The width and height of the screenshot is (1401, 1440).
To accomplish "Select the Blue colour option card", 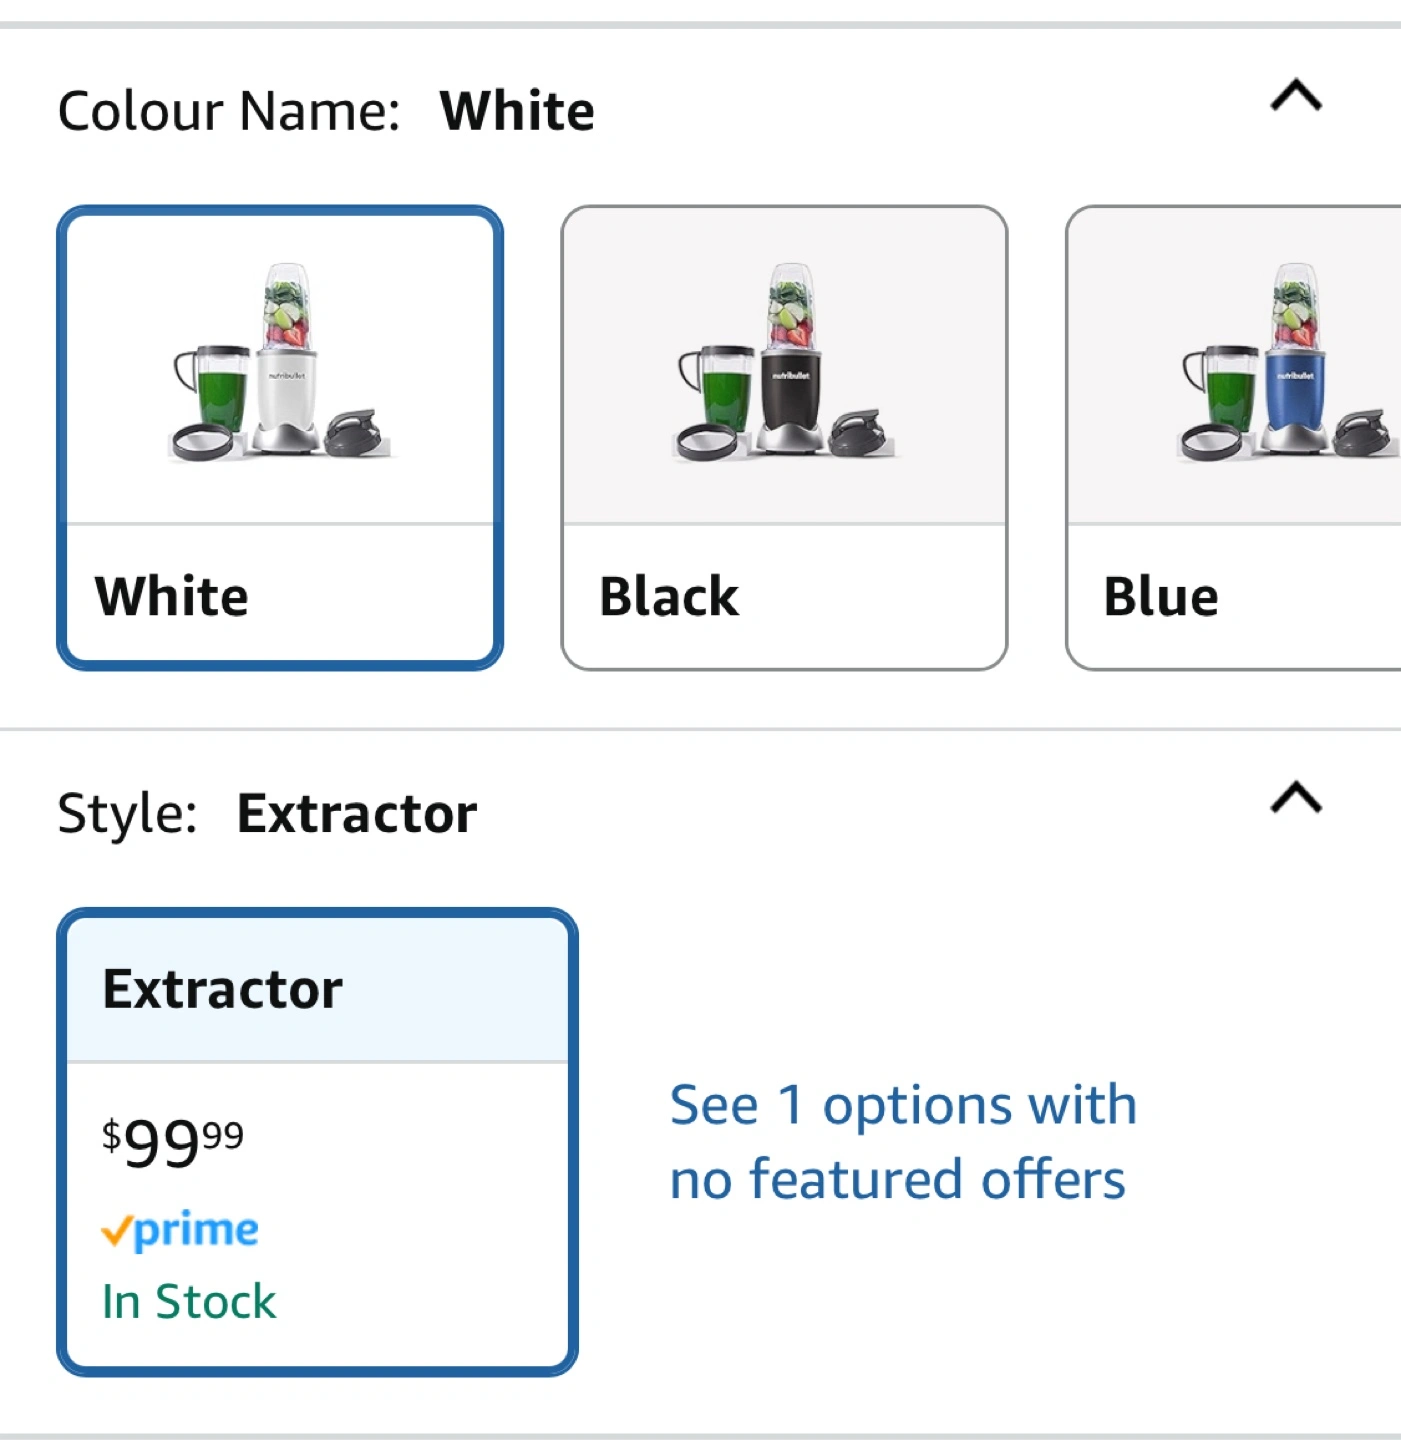I will click(1234, 438).
